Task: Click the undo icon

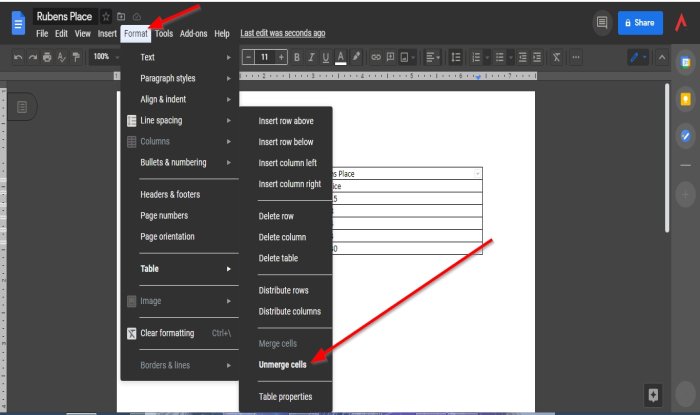Action: tap(18, 57)
